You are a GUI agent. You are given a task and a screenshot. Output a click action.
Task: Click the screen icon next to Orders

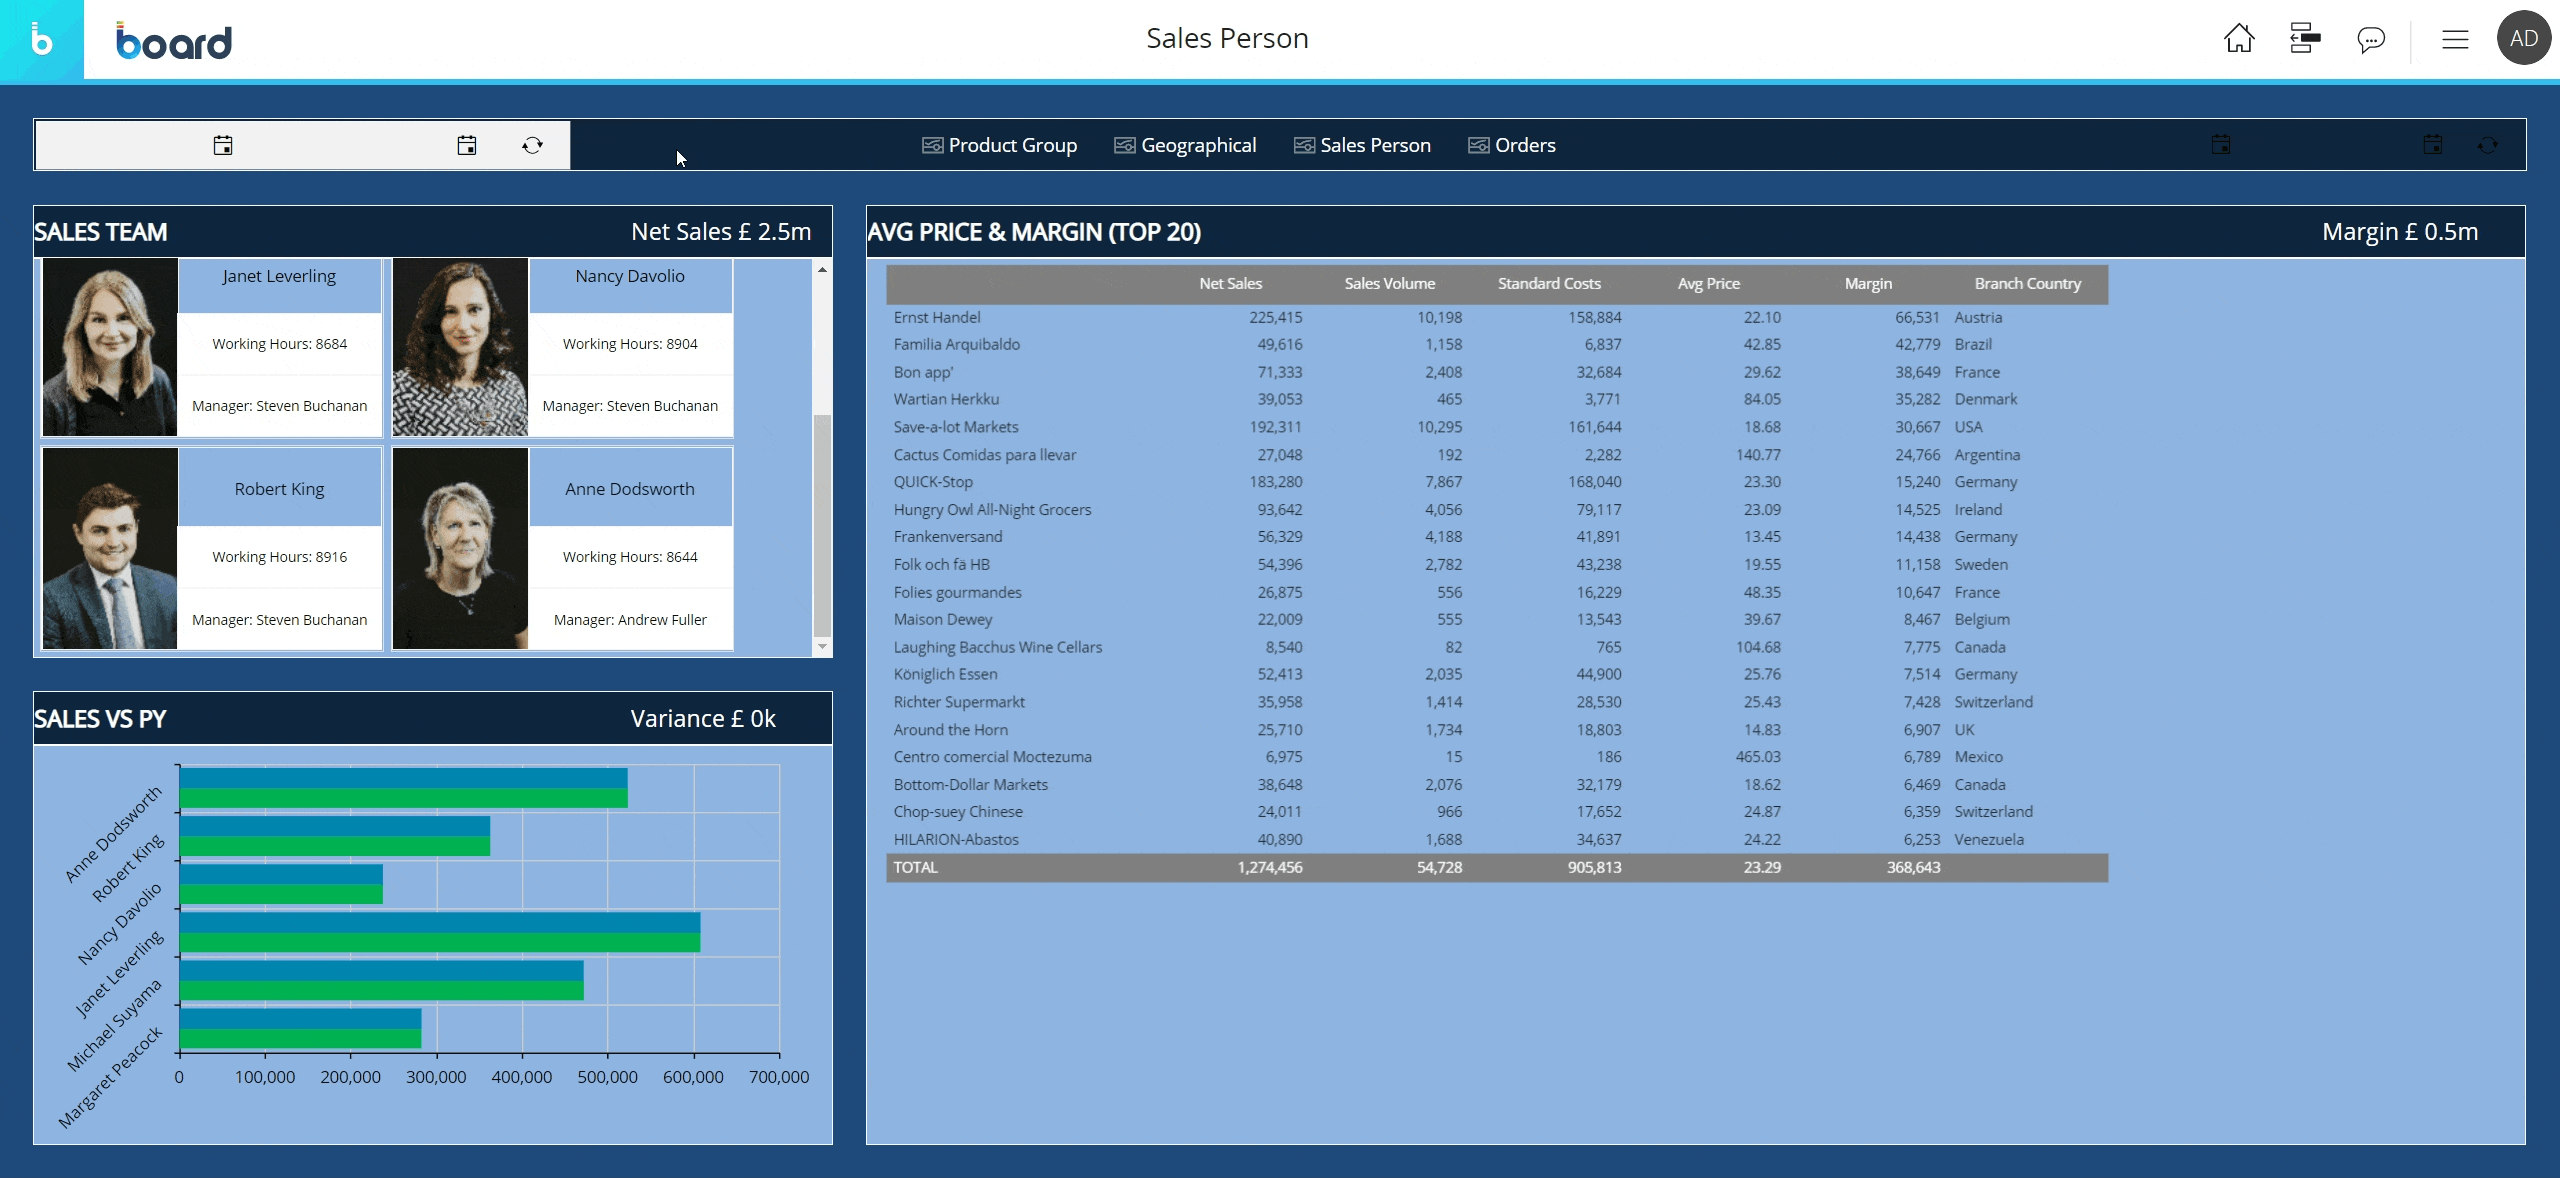1478,146
